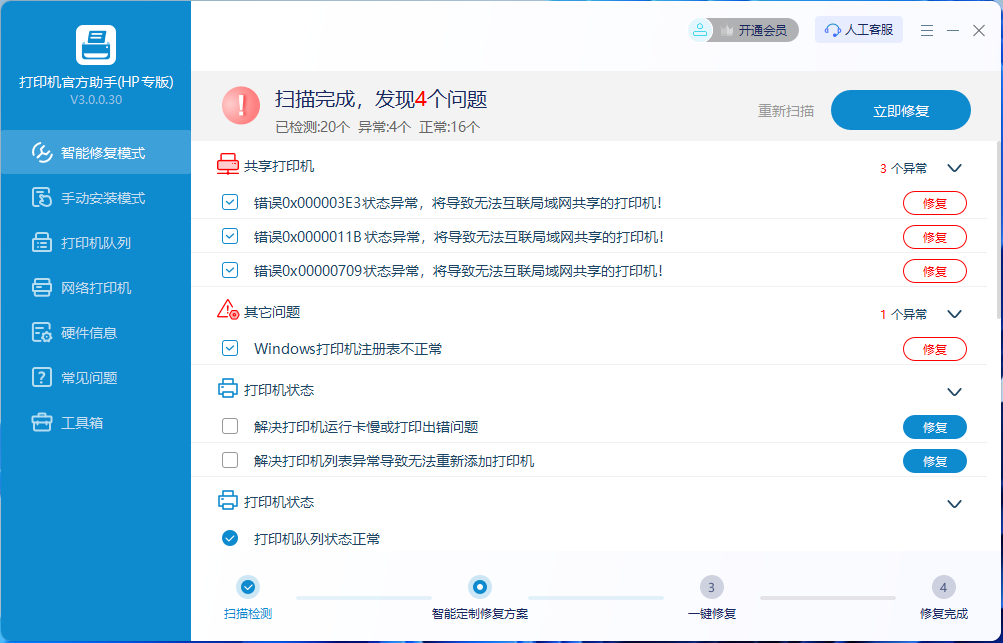
Task: Collapse the first 打印机状态 section chevron
Action: pos(954,391)
